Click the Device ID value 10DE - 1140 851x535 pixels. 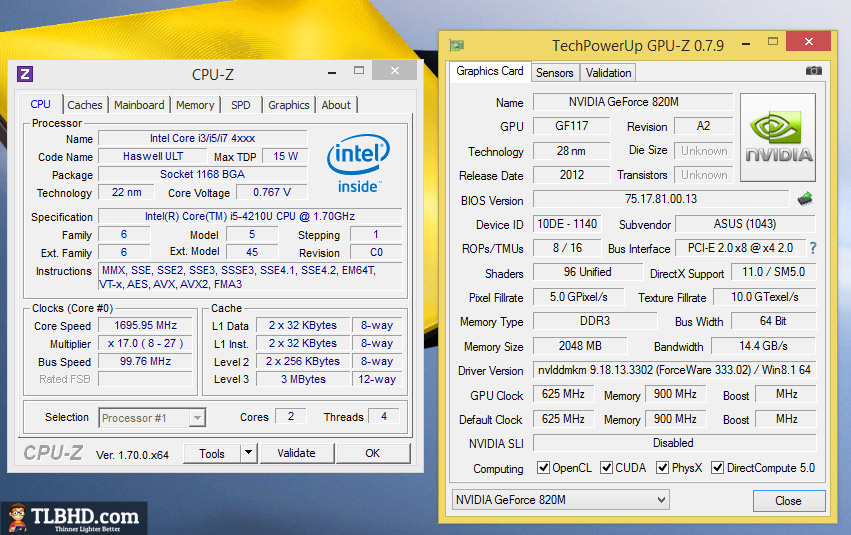[567, 224]
